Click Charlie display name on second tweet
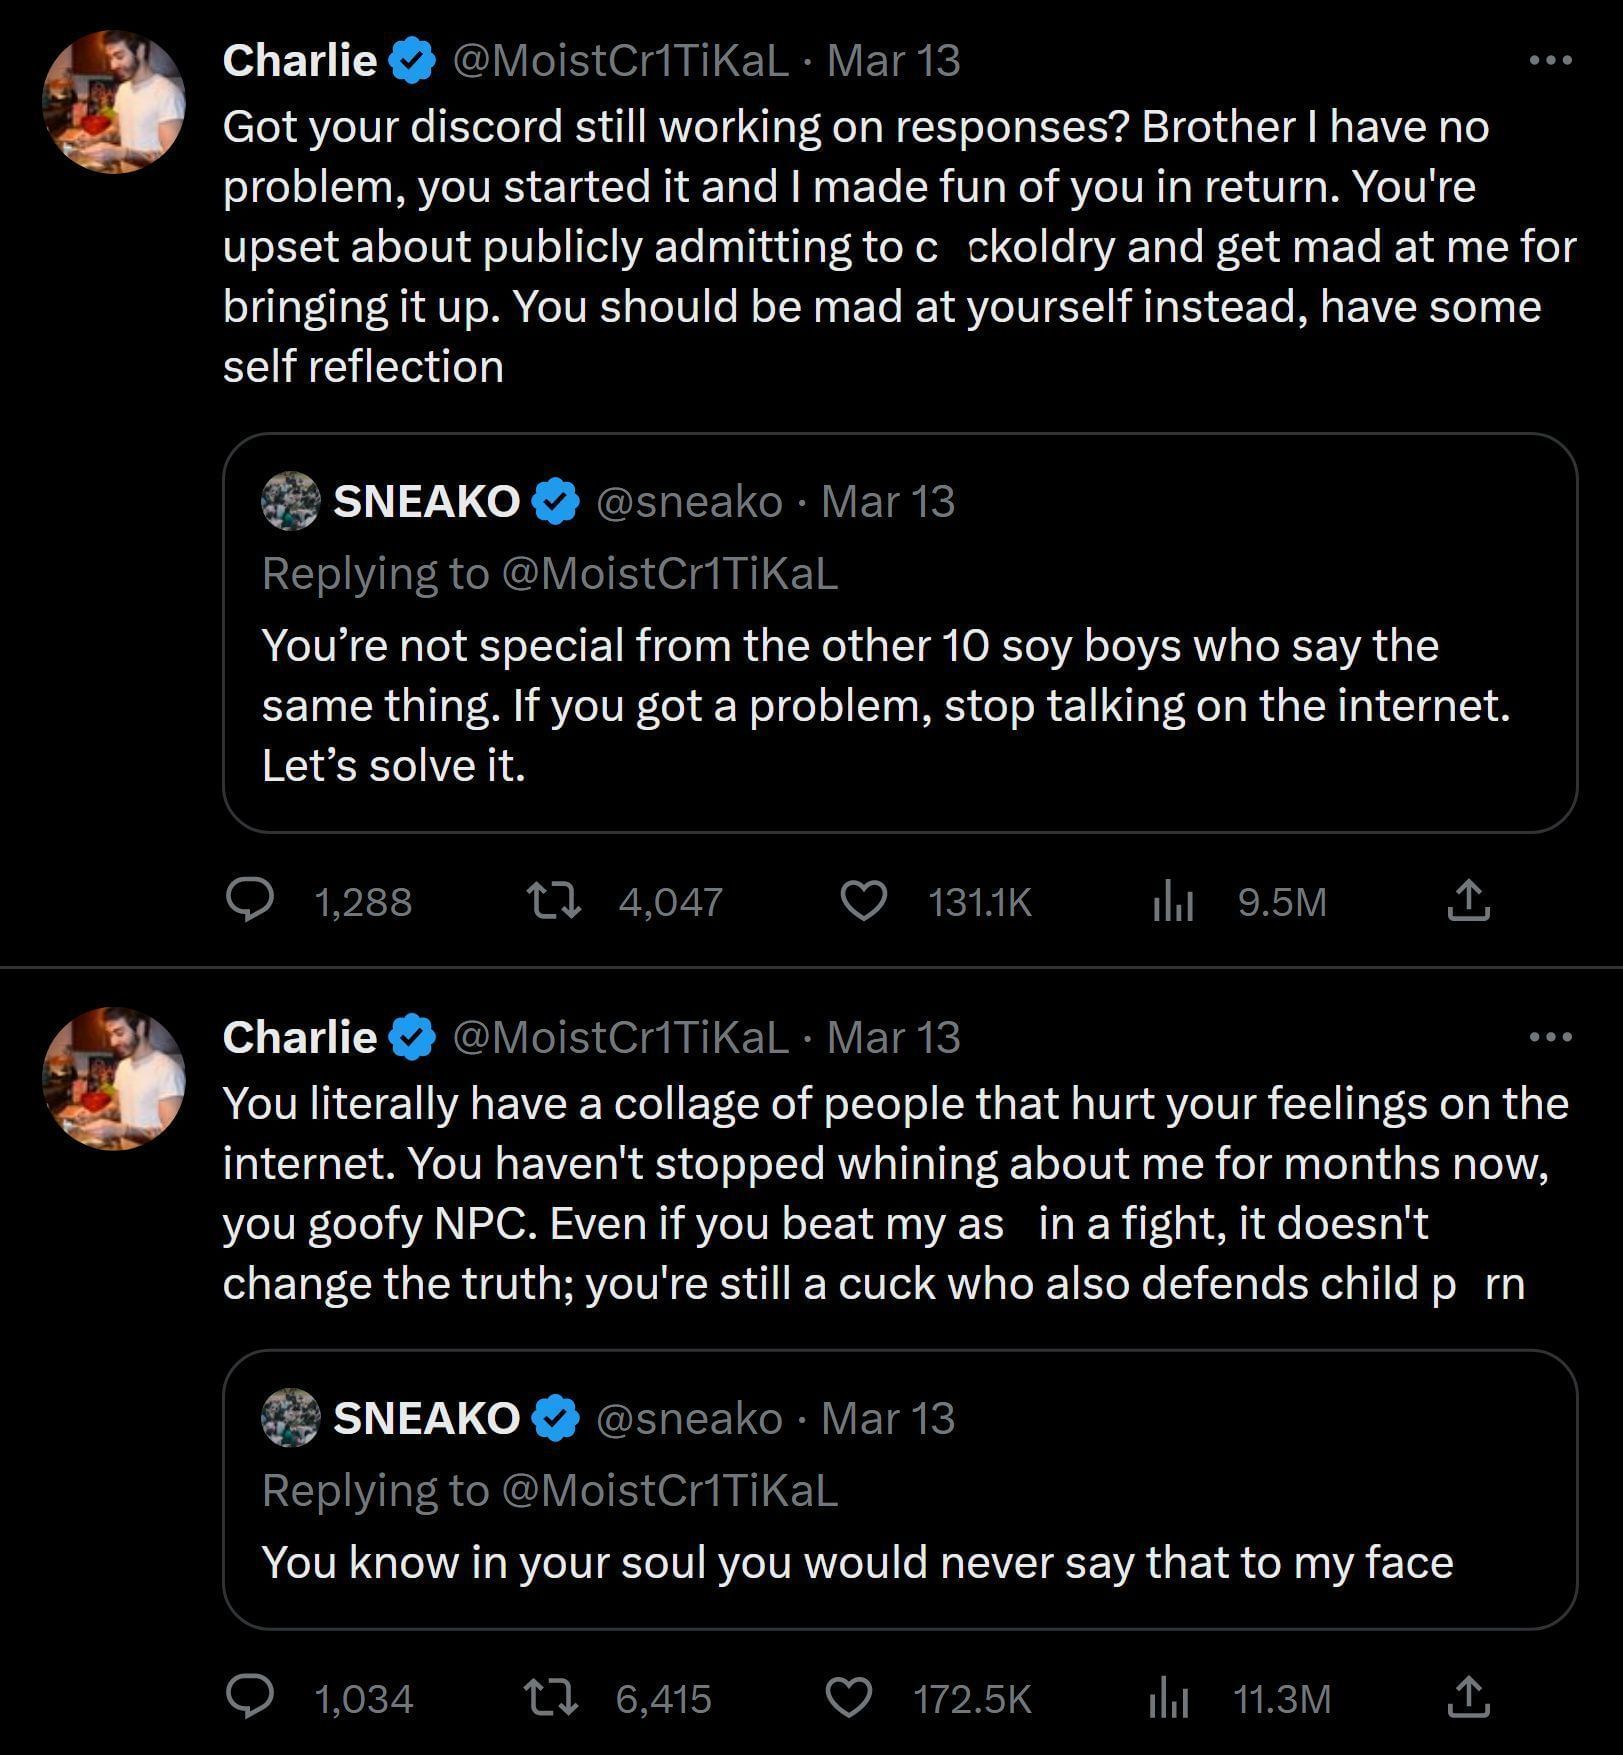This screenshot has width=1623, height=1755. (x=299, y=1037)
